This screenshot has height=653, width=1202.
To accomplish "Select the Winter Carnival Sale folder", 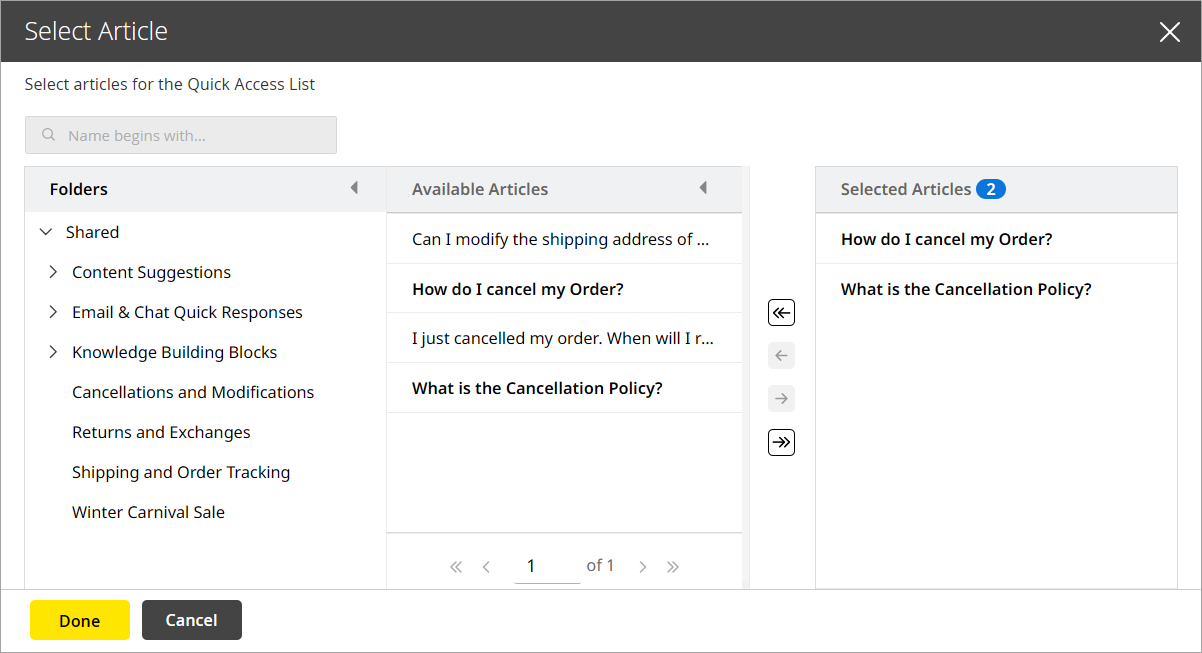I will (148, 511).
